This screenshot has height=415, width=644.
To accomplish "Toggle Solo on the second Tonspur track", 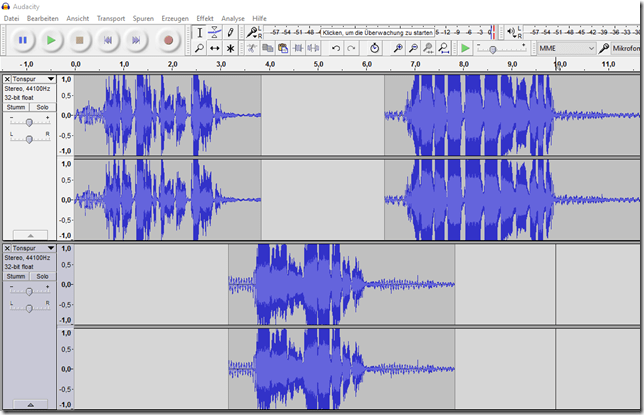I will tap(42, 276).
